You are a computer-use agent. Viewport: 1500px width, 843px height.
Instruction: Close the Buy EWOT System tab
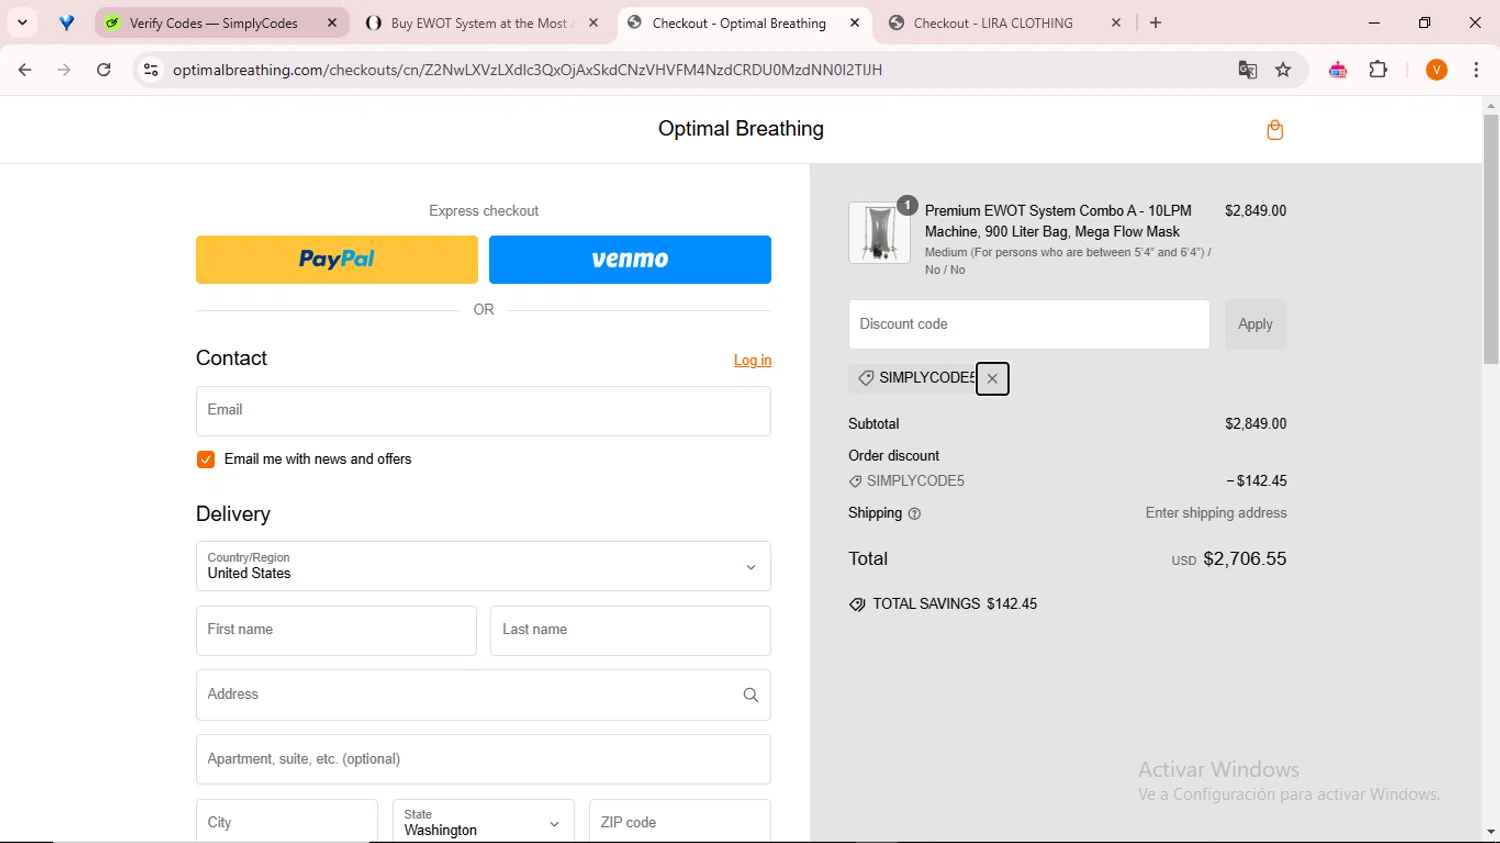[x=593, y=23]
